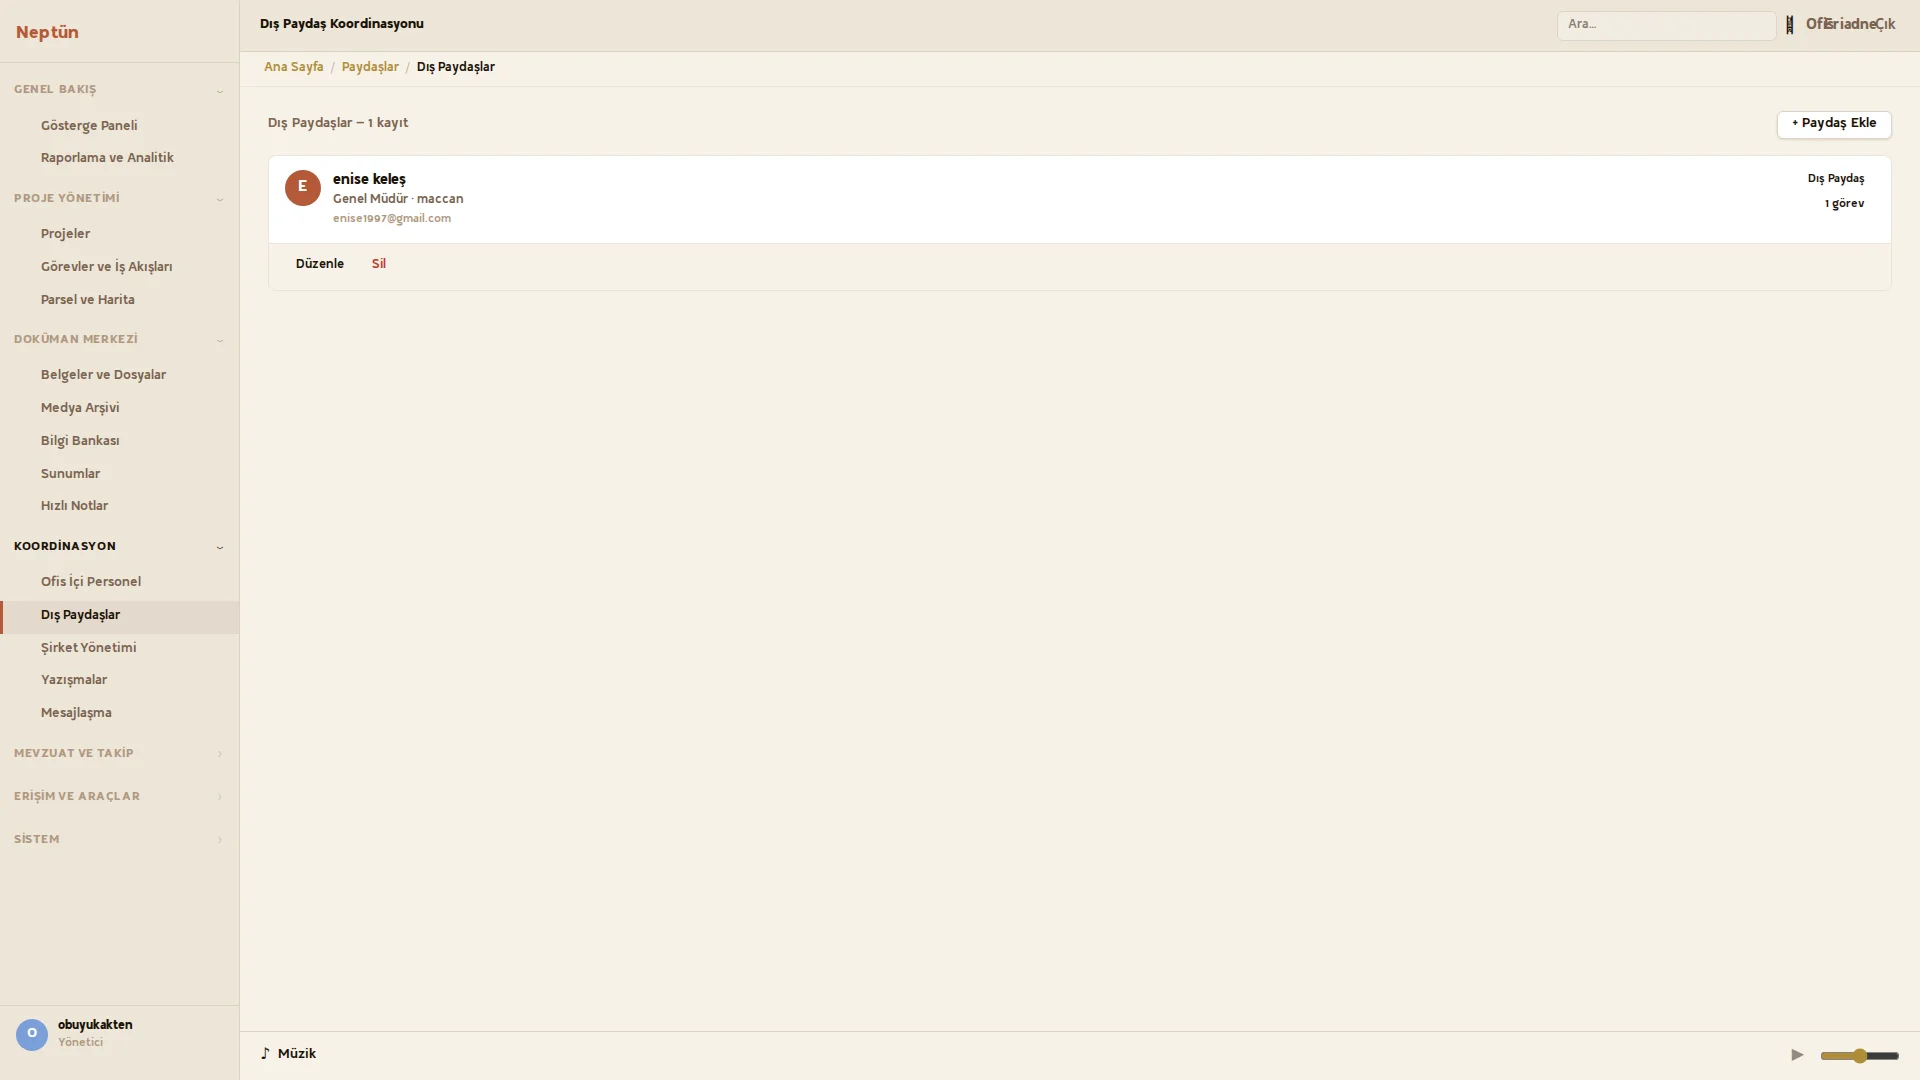Click the Genel Müdür · maccan text
The height and width of the screenshot is (1080, 1920).
tap(397, 199)
